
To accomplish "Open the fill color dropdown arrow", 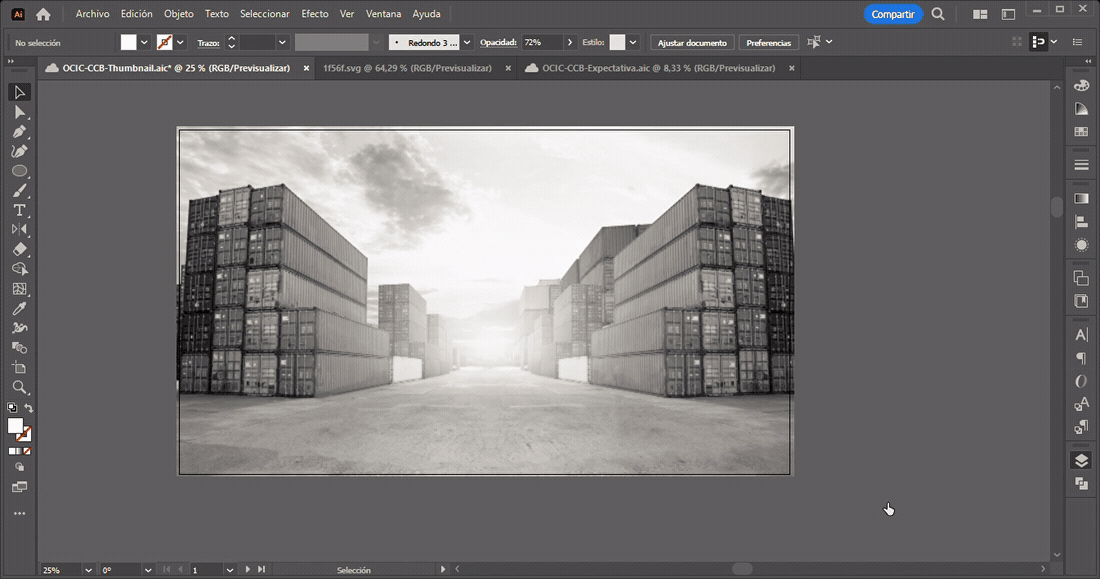I will pyautogui.click(x=144, y=42).
